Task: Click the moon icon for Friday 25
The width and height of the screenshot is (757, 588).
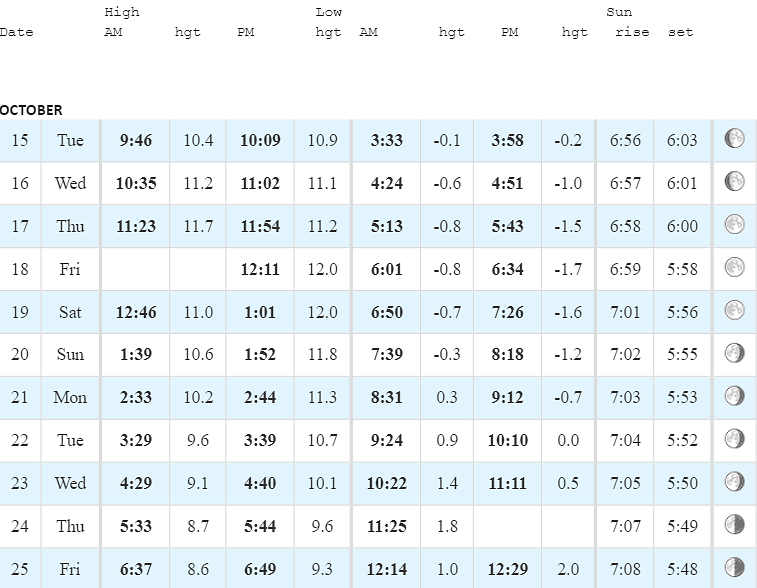Action: 735,567
